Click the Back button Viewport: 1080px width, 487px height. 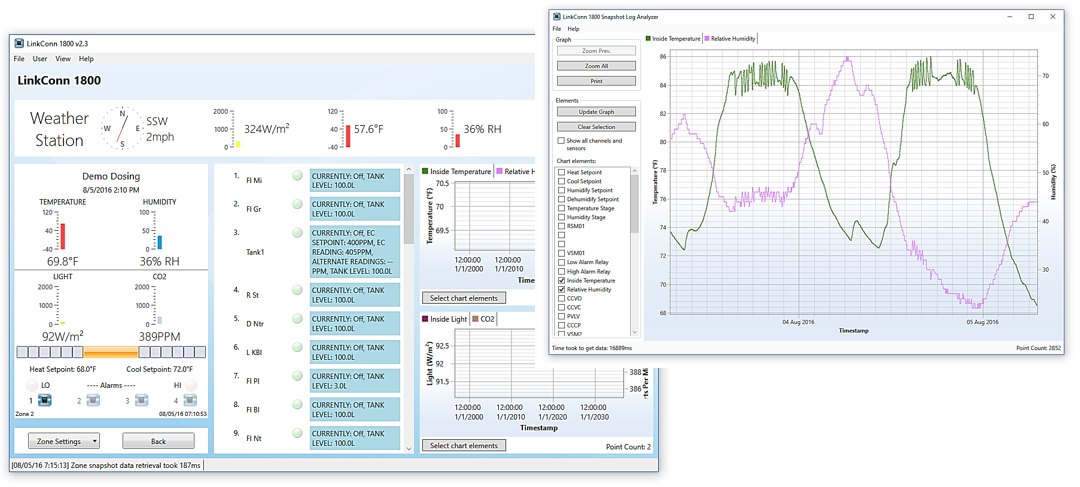(158, 441)
